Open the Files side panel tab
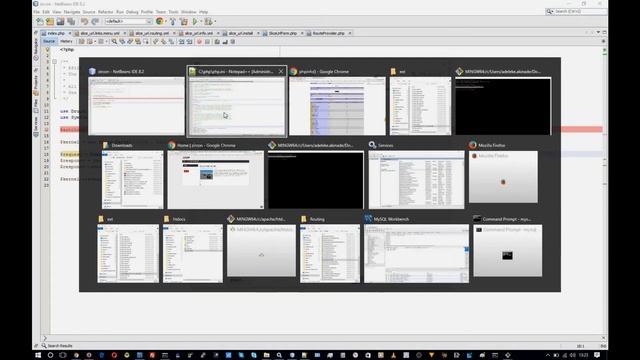The height and width of the screenshot is (360, 640). pyautogui.click(x=36, y=105)
